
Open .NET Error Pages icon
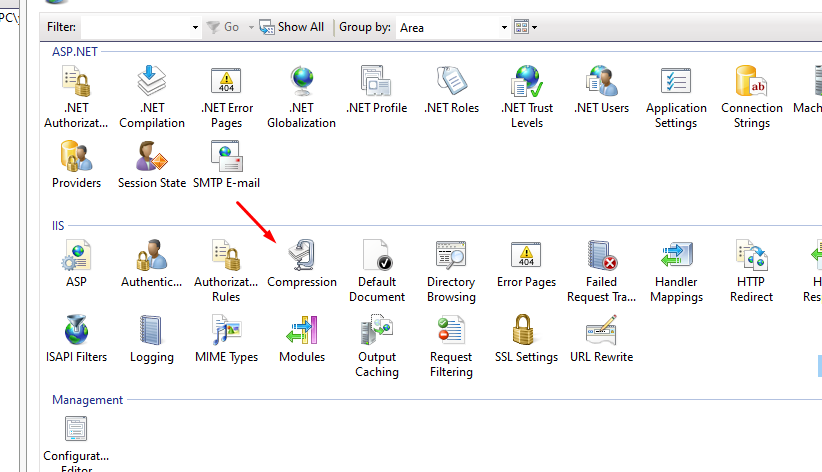point(227,82)
